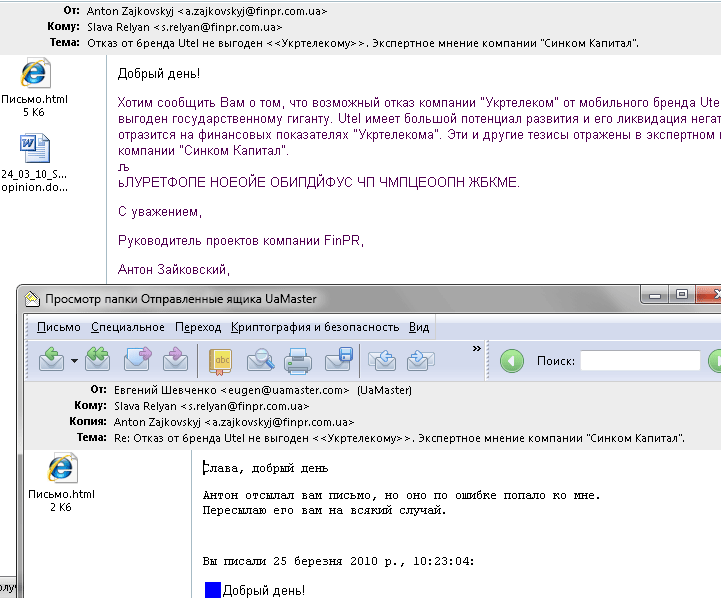Click the line 'Пересылаю его вам на всякий случай.'
The image size is (721, 598).
point(325,510)
